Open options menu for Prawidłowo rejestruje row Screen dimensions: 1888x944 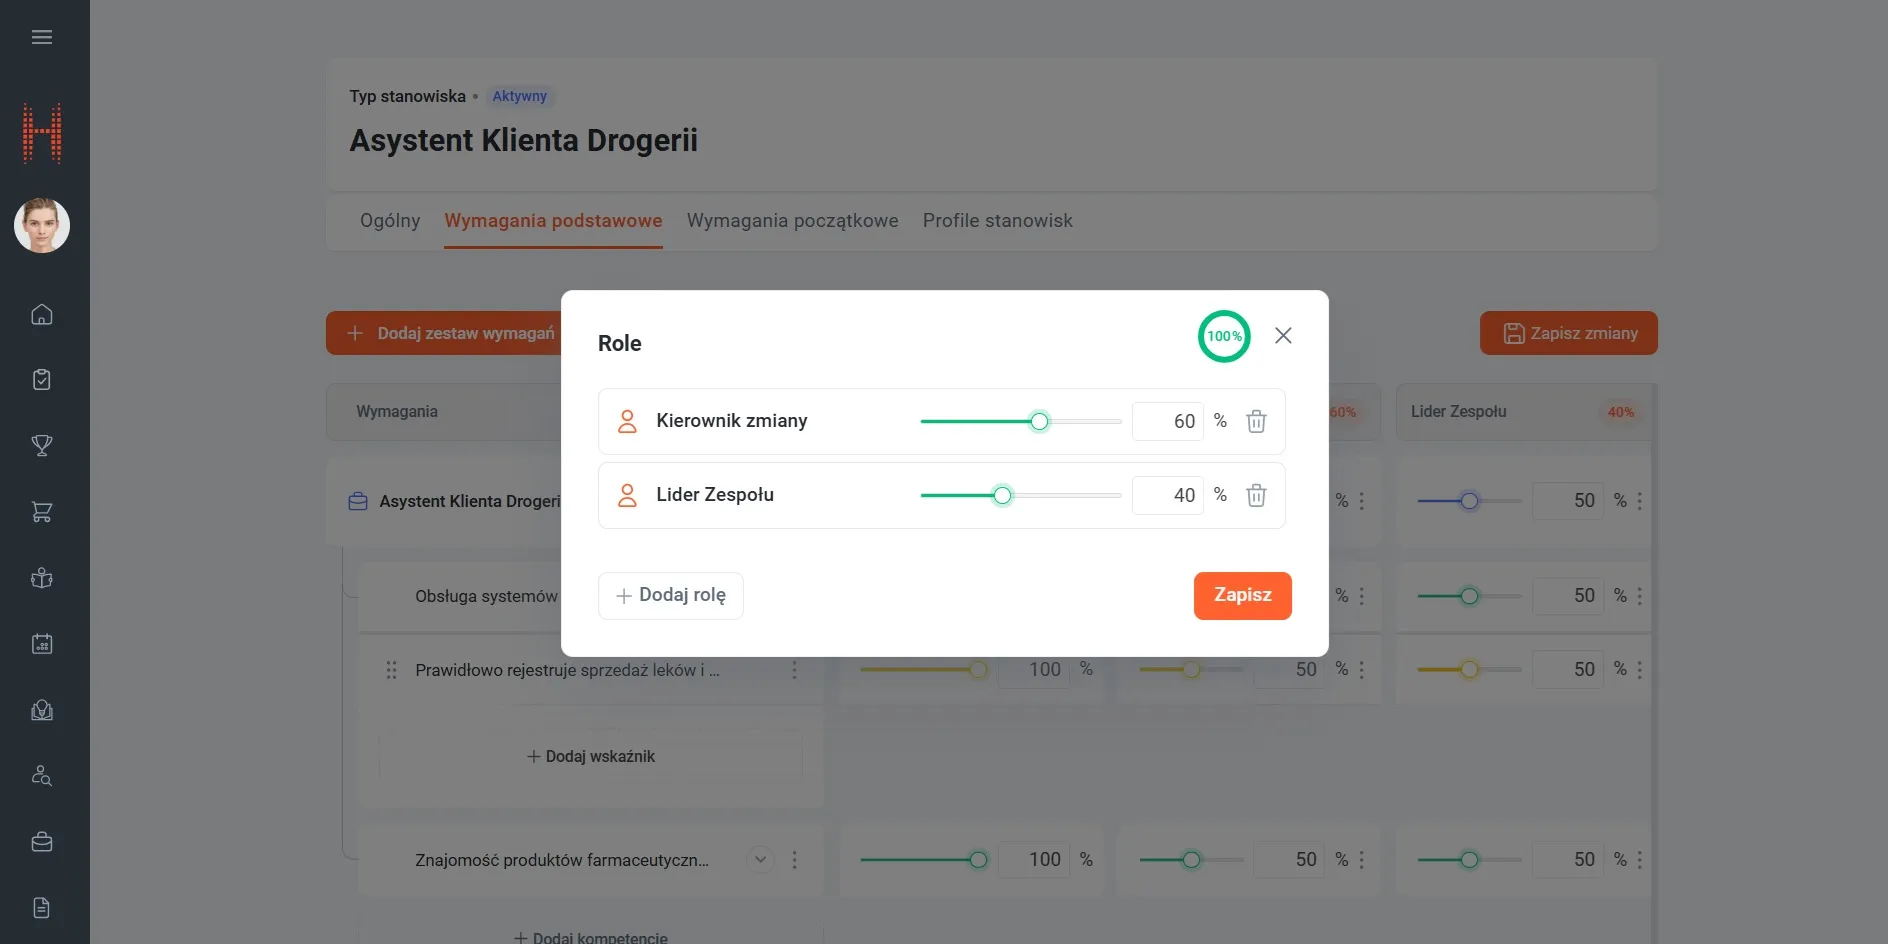tap(795, 670)
